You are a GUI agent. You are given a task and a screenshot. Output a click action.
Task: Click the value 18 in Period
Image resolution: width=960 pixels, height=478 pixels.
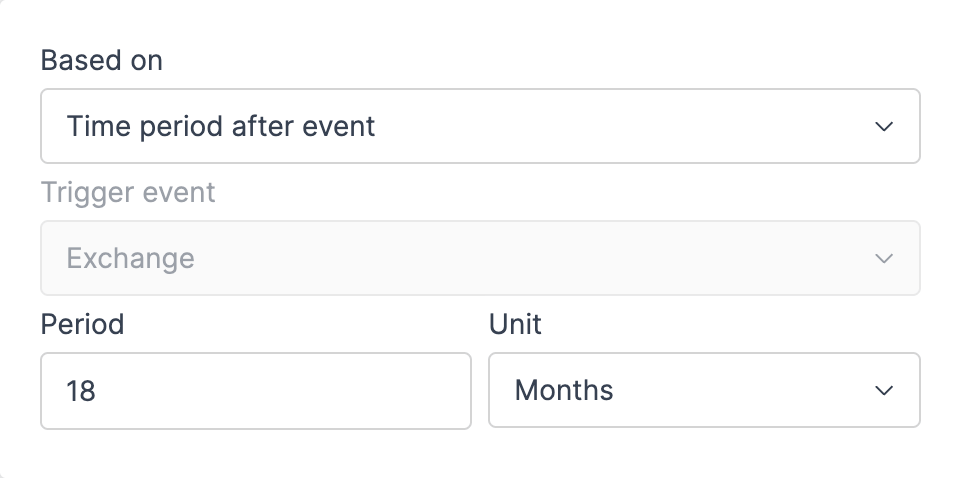pyautogui.click(x=81, y=391)
